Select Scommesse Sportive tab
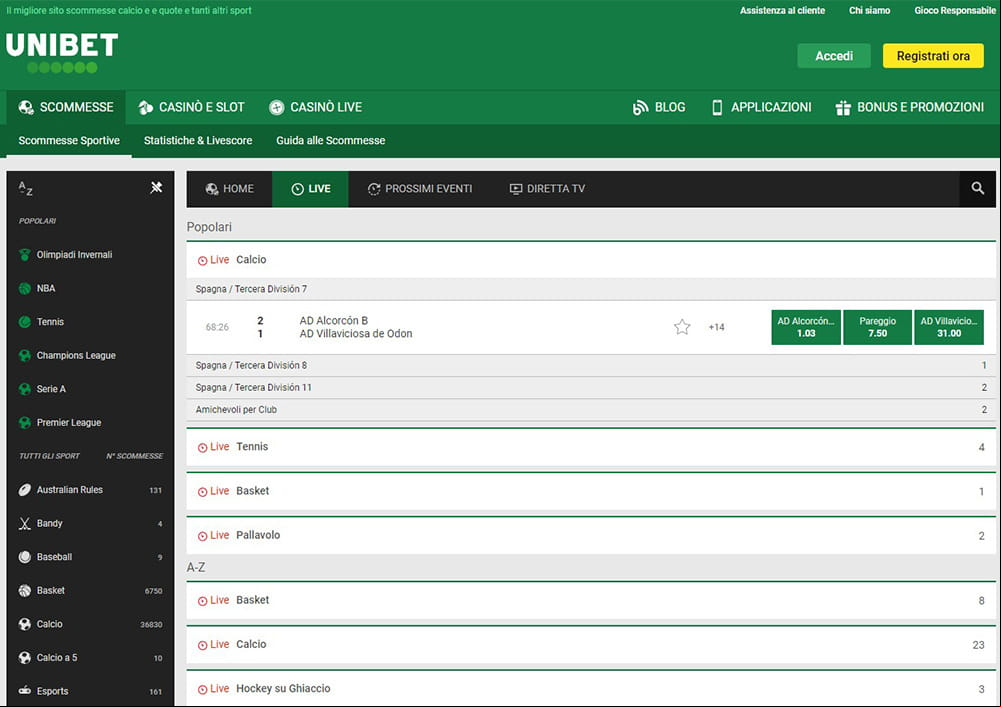Viewport: 1001px width, 707px height. 69,141
